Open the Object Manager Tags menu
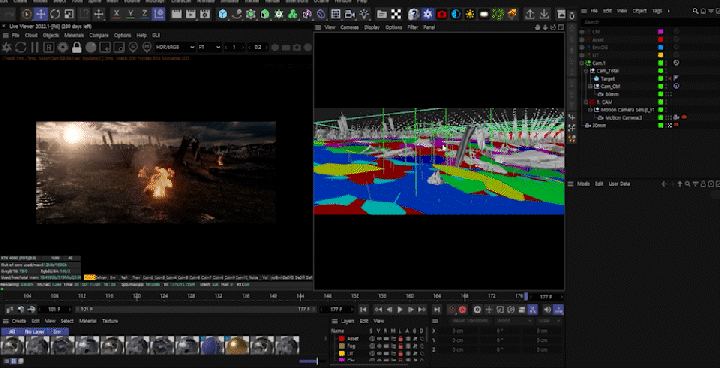720x368 pixels. (x=658, y=10)
